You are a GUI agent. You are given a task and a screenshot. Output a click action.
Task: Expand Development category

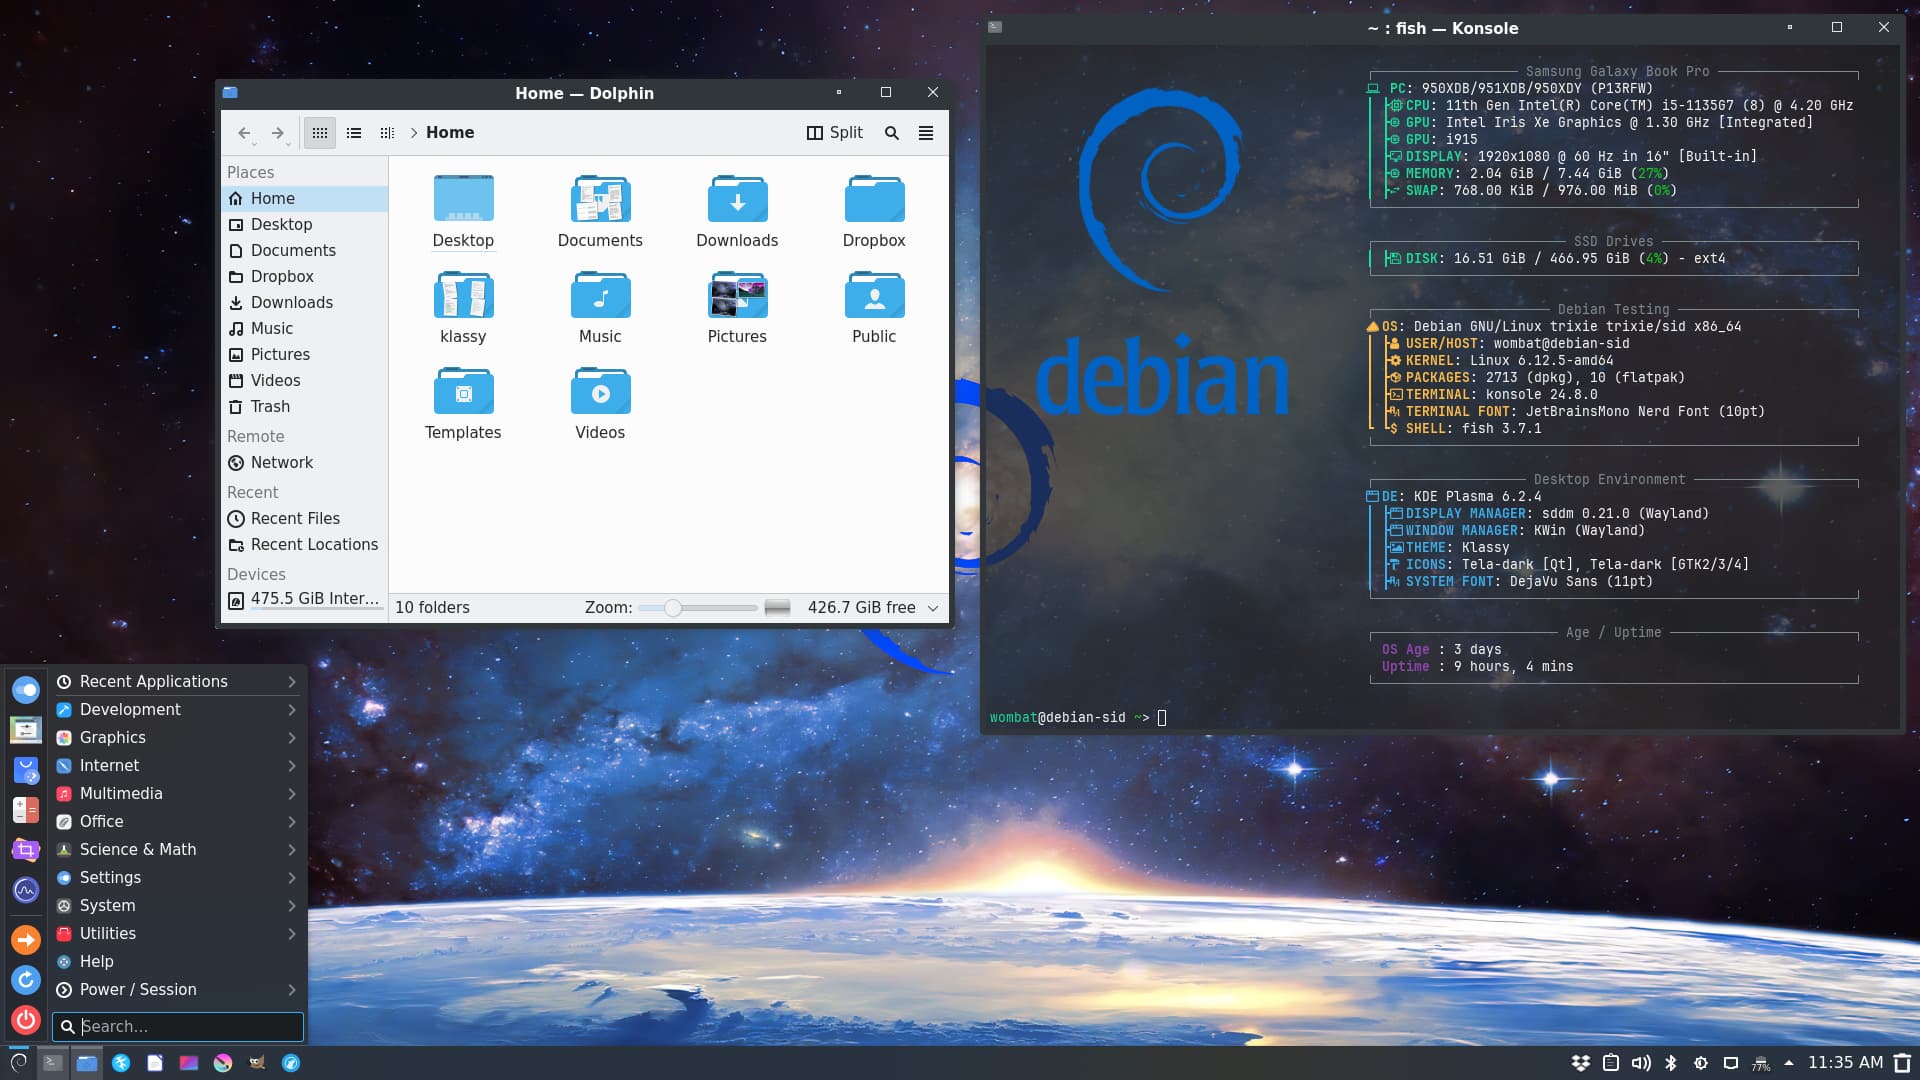(177, 710)
